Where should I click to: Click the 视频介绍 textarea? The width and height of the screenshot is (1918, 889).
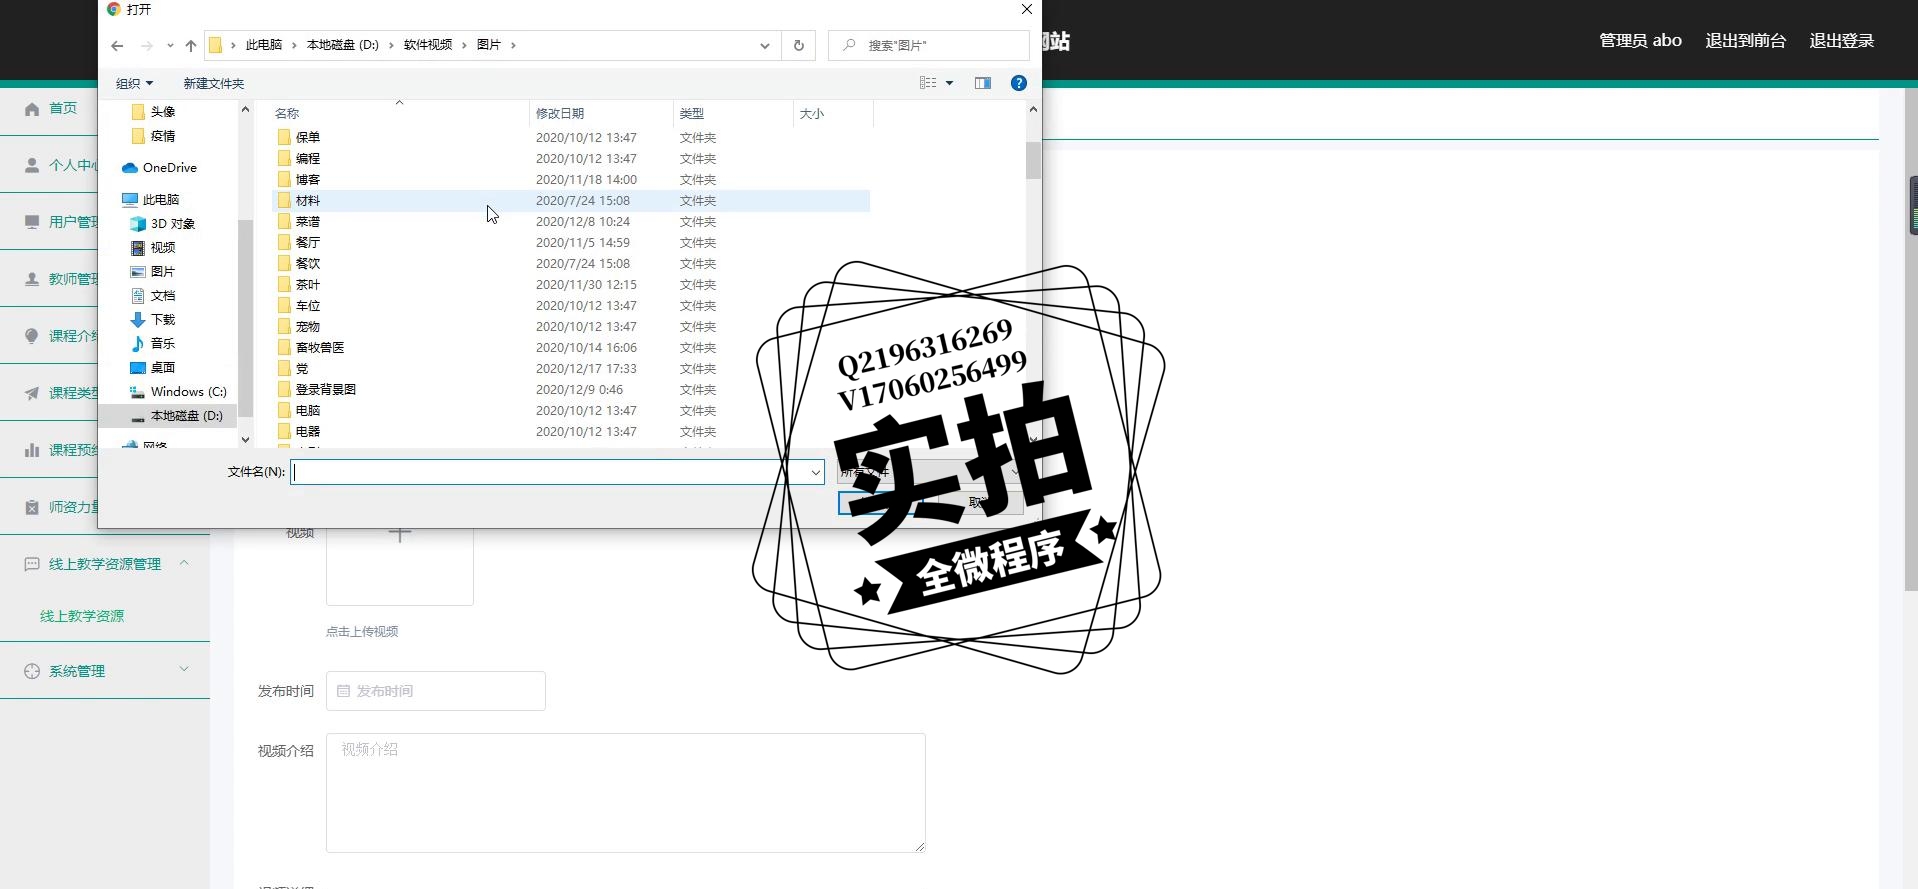tap(626, 793)
